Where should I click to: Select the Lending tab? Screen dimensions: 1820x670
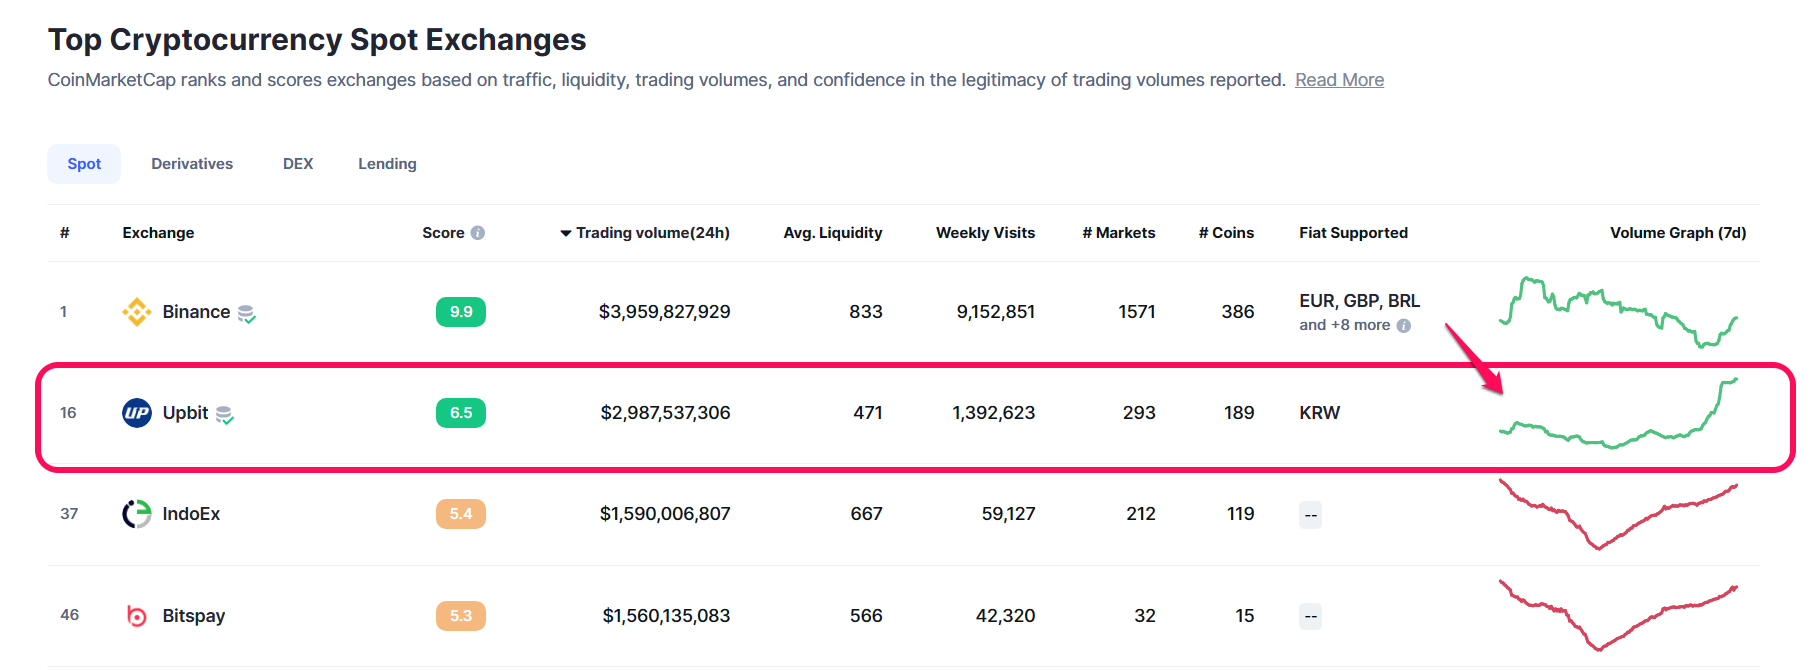[x=387, y=164]
